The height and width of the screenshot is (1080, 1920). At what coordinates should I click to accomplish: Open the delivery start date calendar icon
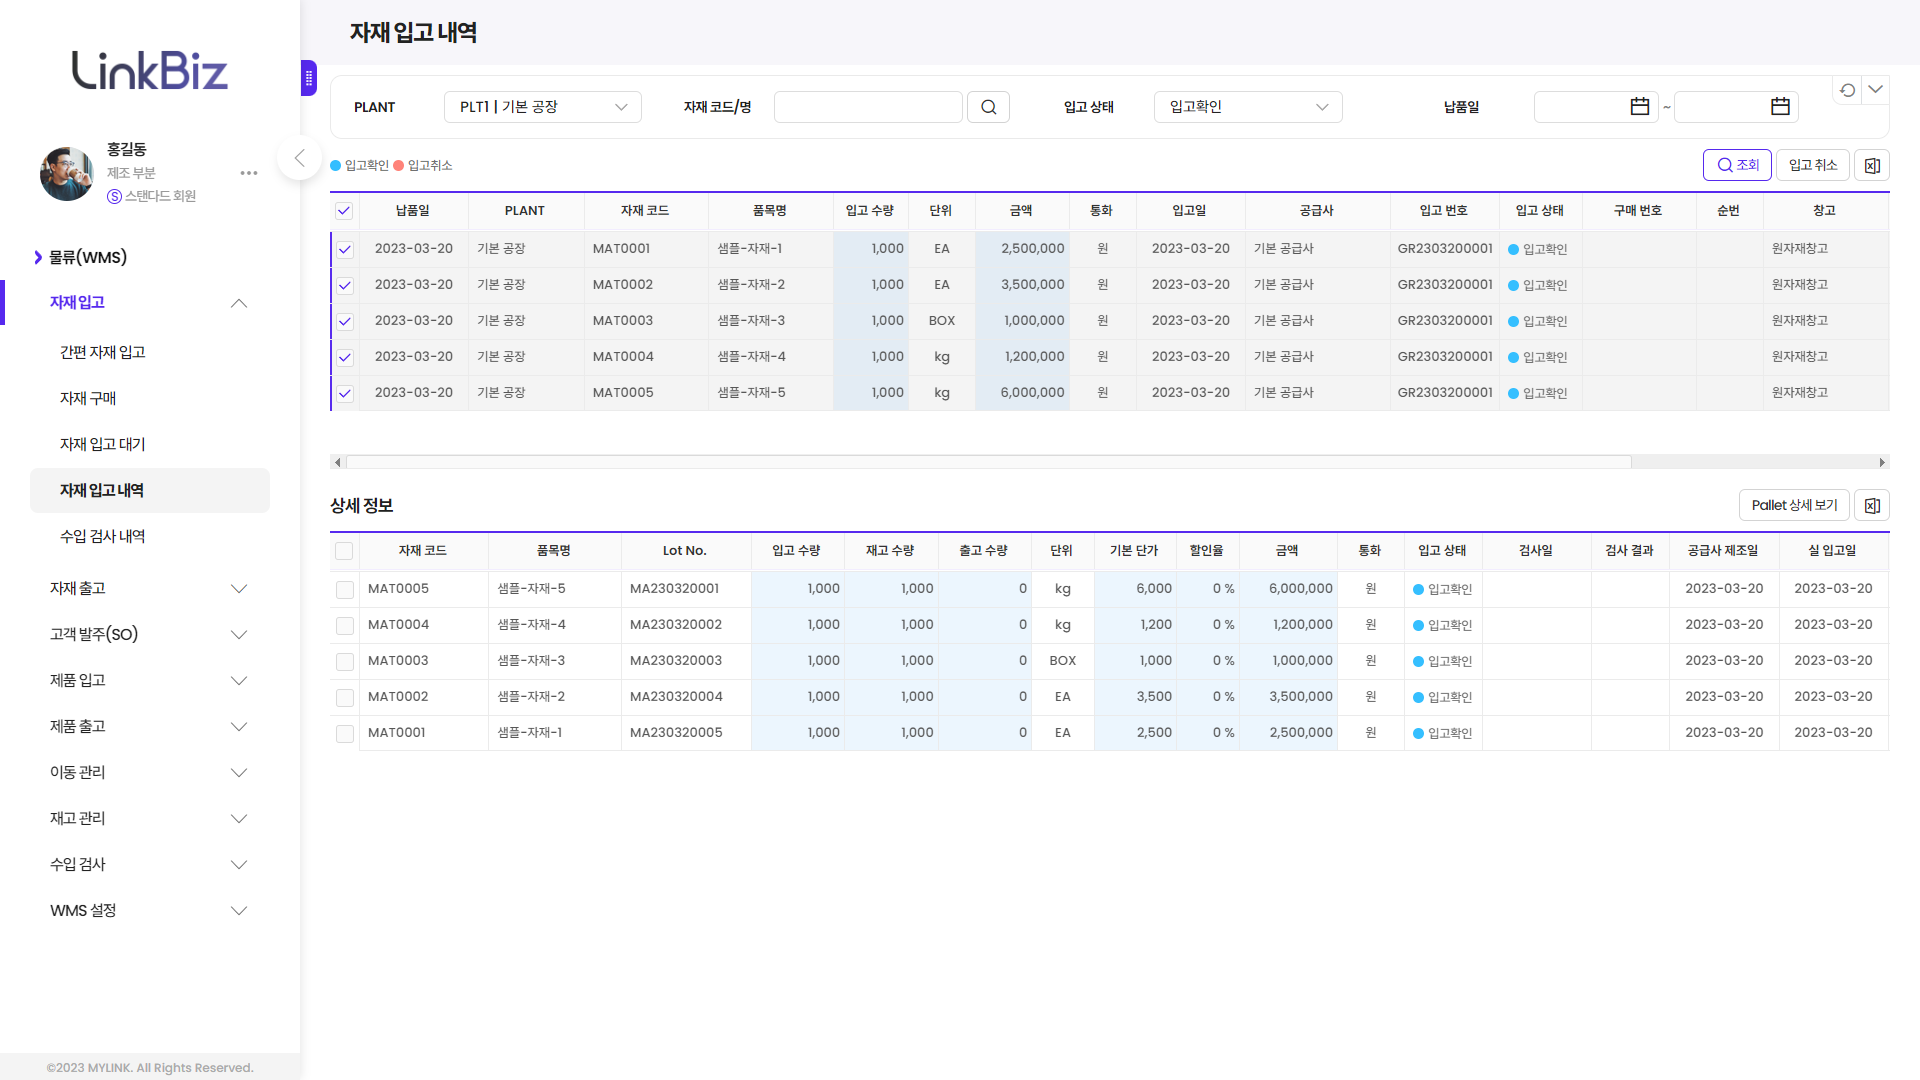(1639, 107)
